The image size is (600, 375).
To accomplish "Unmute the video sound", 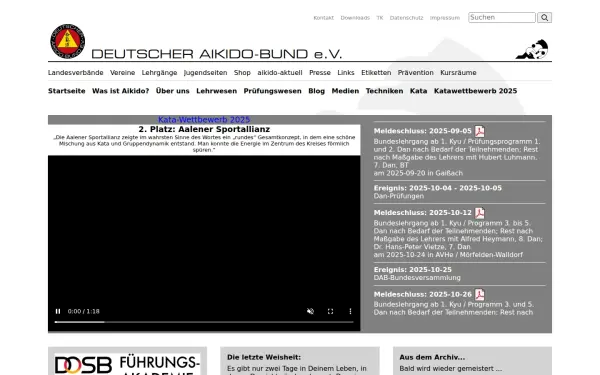I will (x=310, y=311).
